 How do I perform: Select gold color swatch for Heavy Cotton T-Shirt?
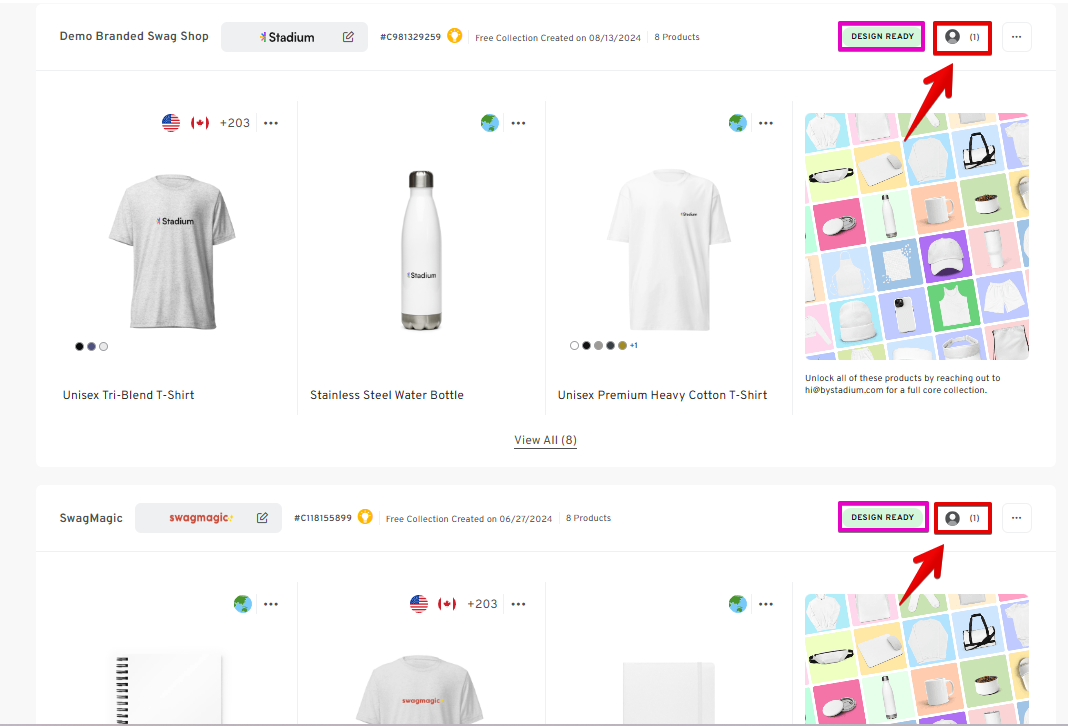[622, 345]
